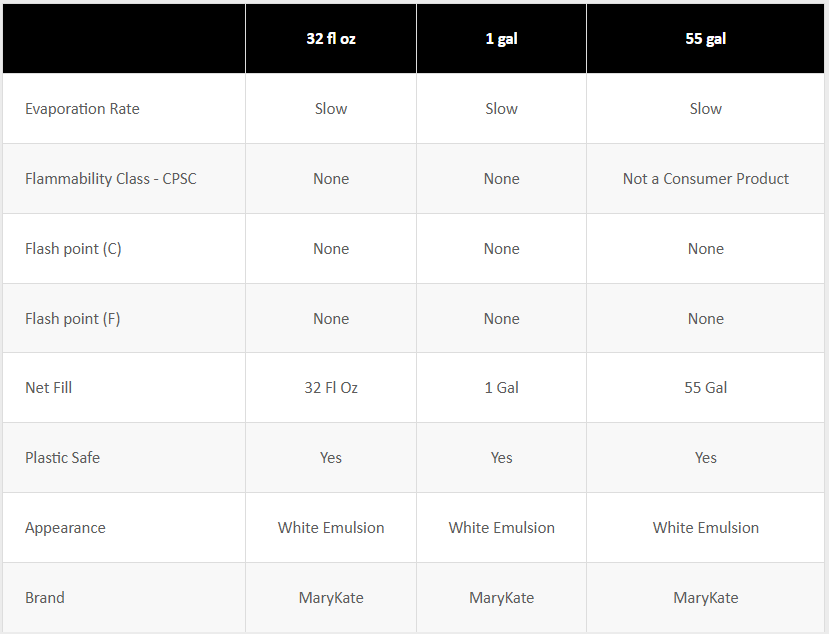Select the "1 Gal" Net Fill value
829x634 pixels.
coord(501,388)
